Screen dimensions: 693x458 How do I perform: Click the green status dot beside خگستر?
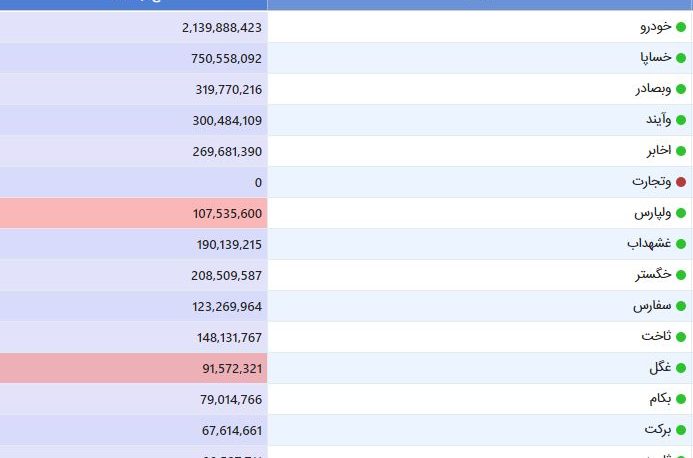681,275
